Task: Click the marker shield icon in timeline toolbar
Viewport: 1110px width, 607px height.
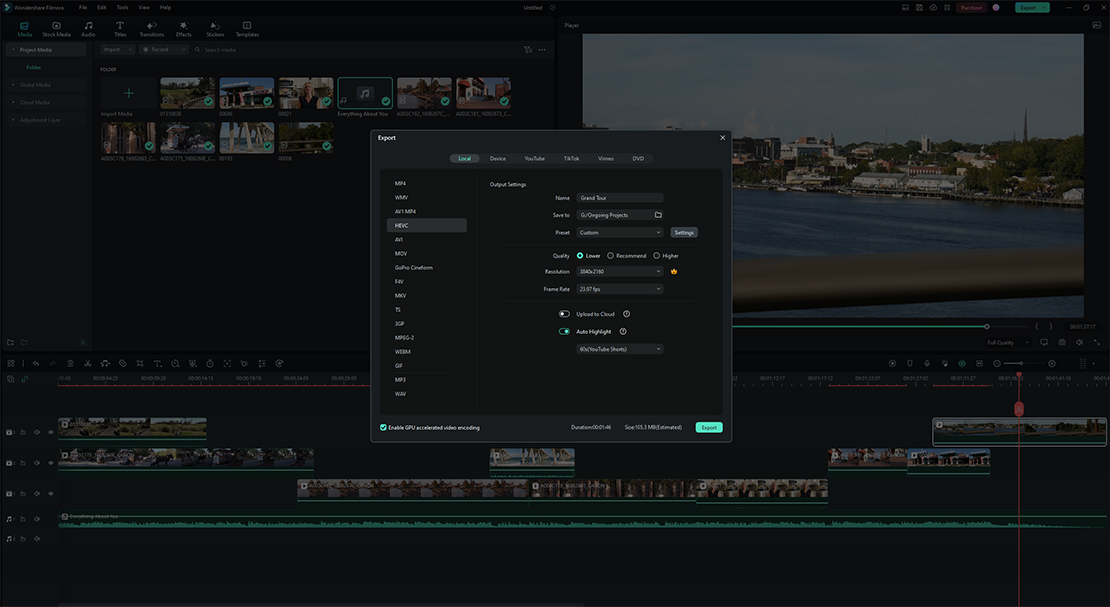Action: tap(910, 363)
